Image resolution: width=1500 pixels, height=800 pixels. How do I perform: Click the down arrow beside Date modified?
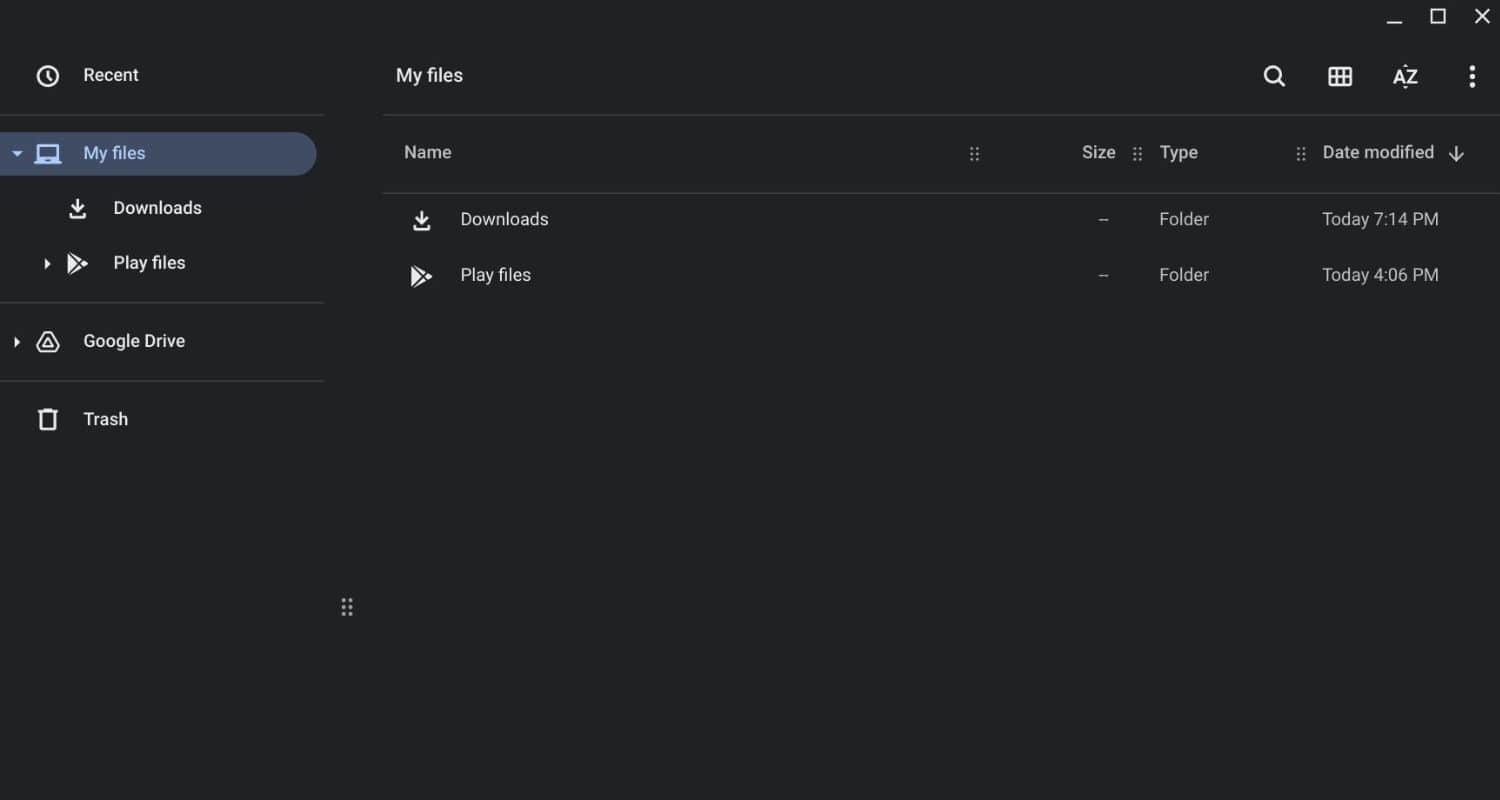click(1456, 153)
